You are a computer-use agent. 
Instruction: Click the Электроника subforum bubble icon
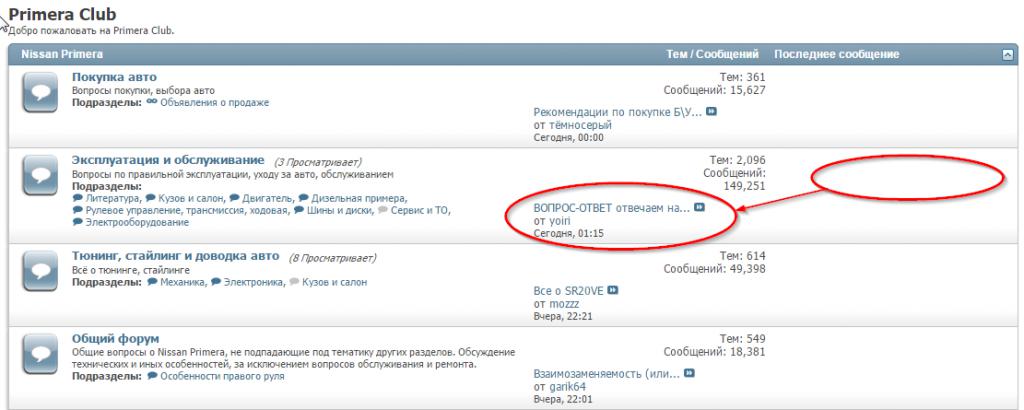[x=216, y=282]
